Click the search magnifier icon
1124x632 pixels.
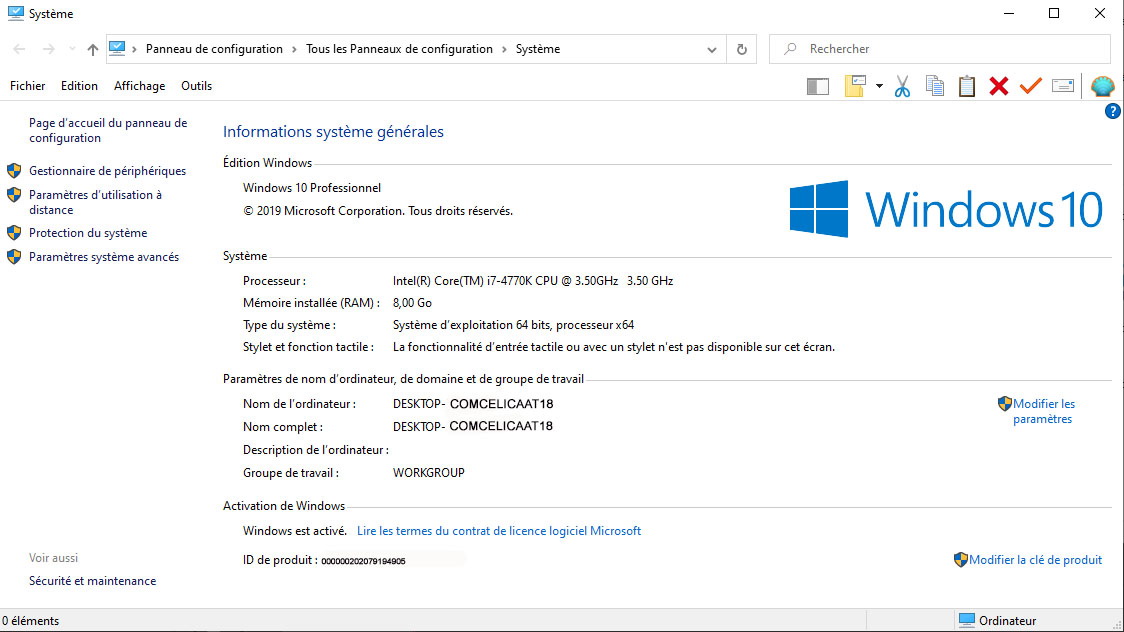point(790,49)
